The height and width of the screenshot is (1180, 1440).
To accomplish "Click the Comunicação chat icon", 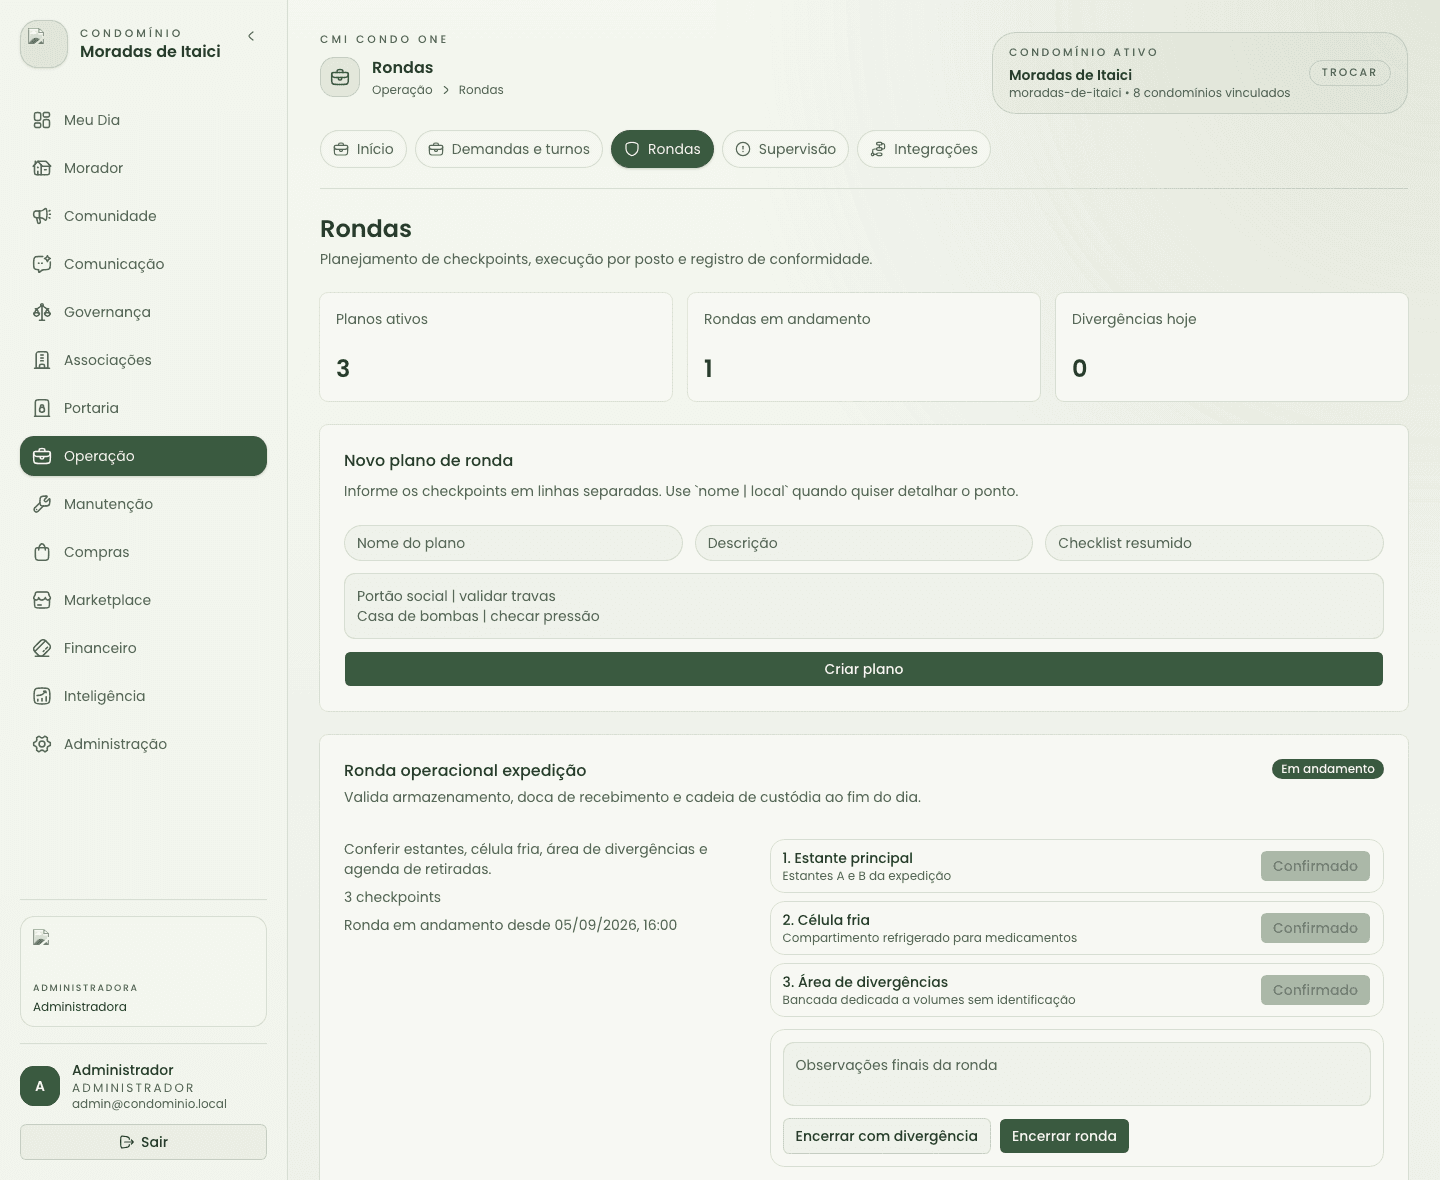I will (42, 264).
